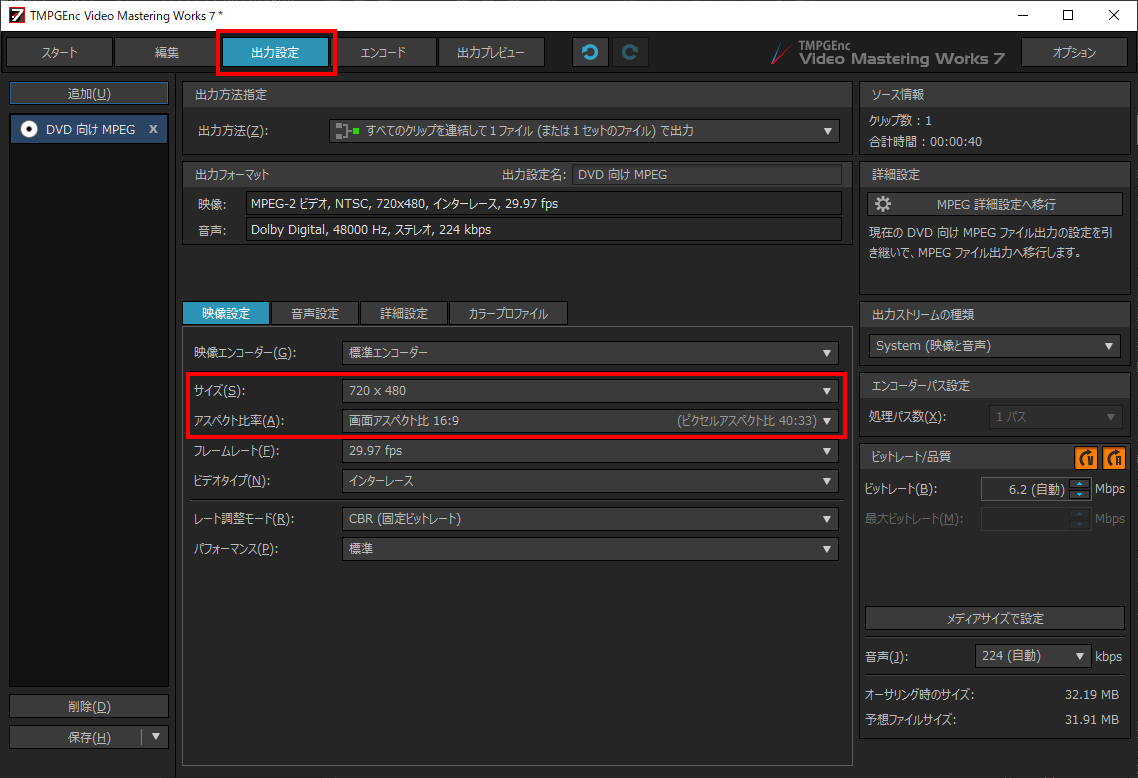1138x778 pixels.
Task: Select the 映像設定 tab
Action: click(226, 314)
